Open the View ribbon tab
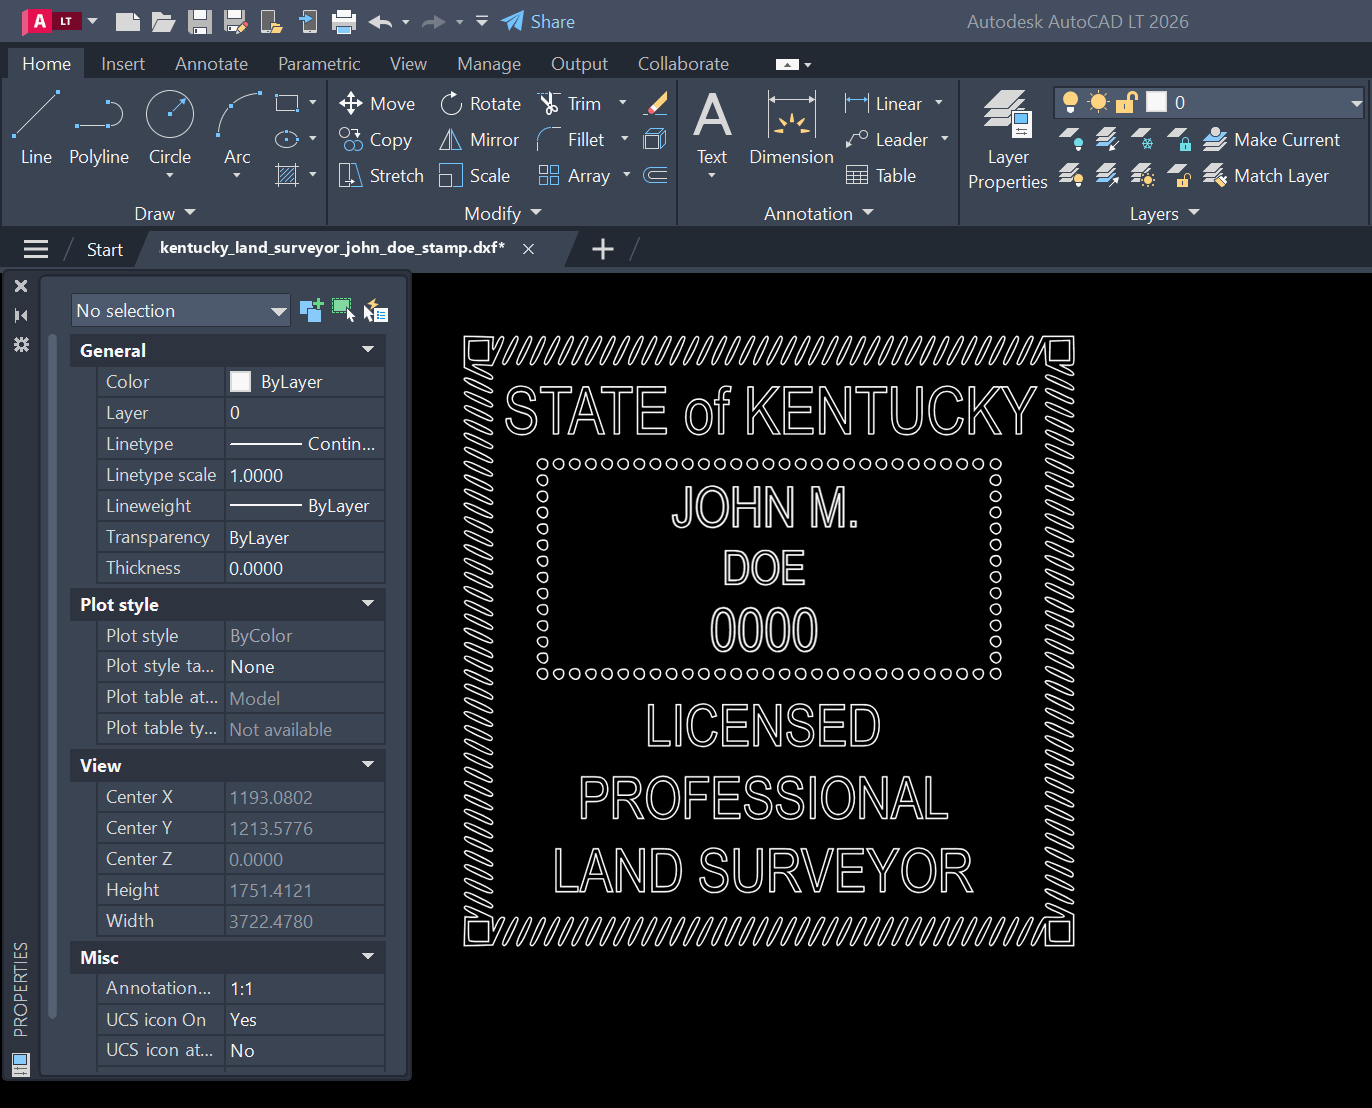The height and width of the screenshot is (1108, 1372). coord(408,63)
